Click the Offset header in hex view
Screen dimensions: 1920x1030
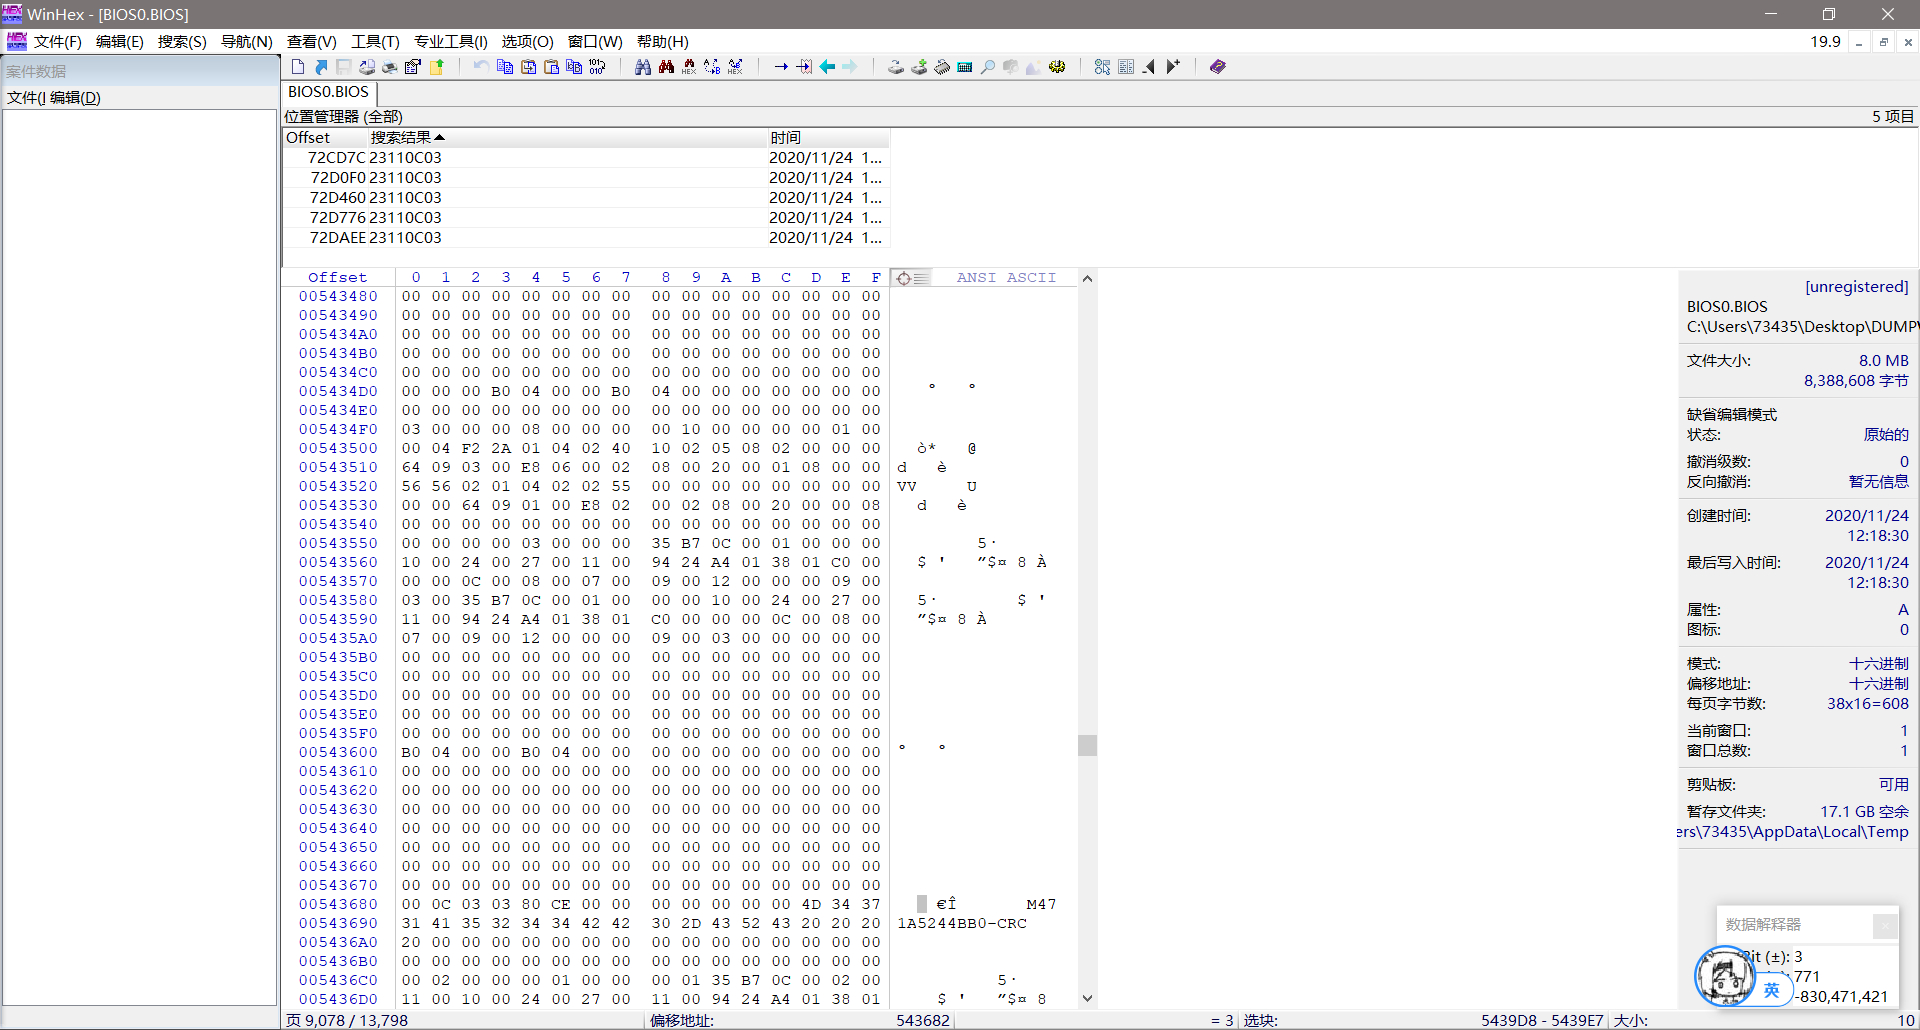337,278
